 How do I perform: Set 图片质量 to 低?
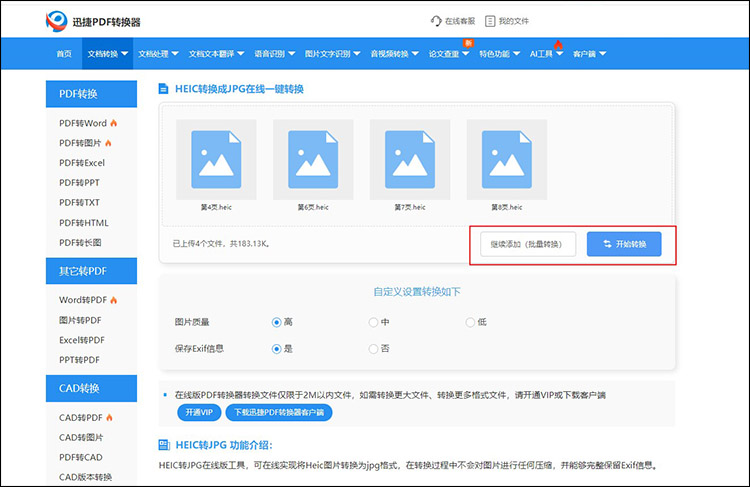tap(470, 322)
